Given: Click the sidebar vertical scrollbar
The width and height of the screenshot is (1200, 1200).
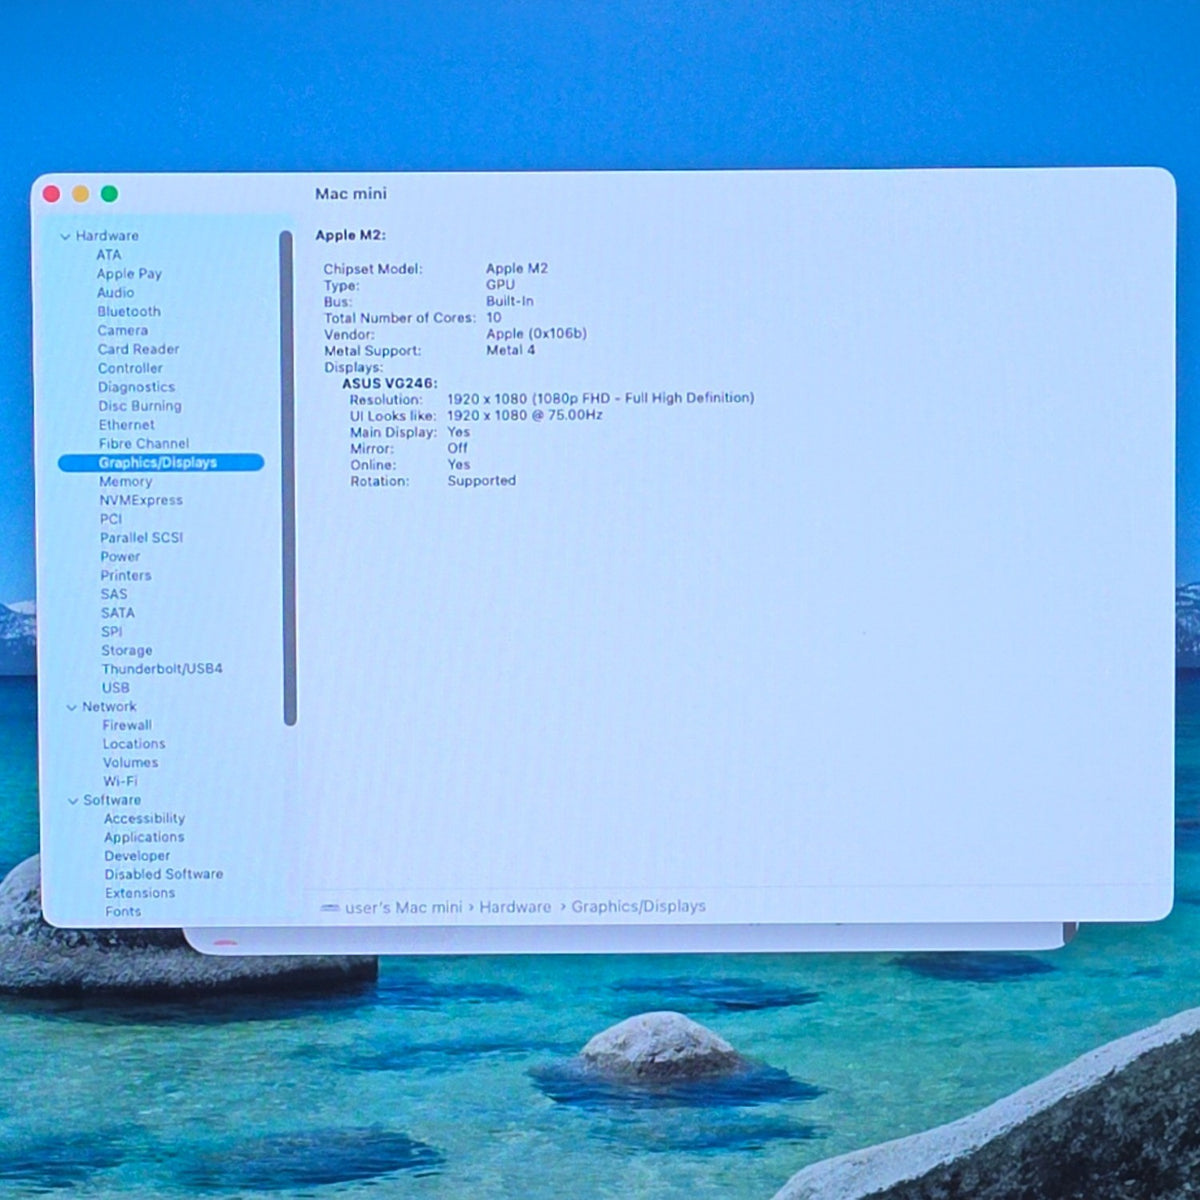Looking at the screenshot, I should [288, 478].
